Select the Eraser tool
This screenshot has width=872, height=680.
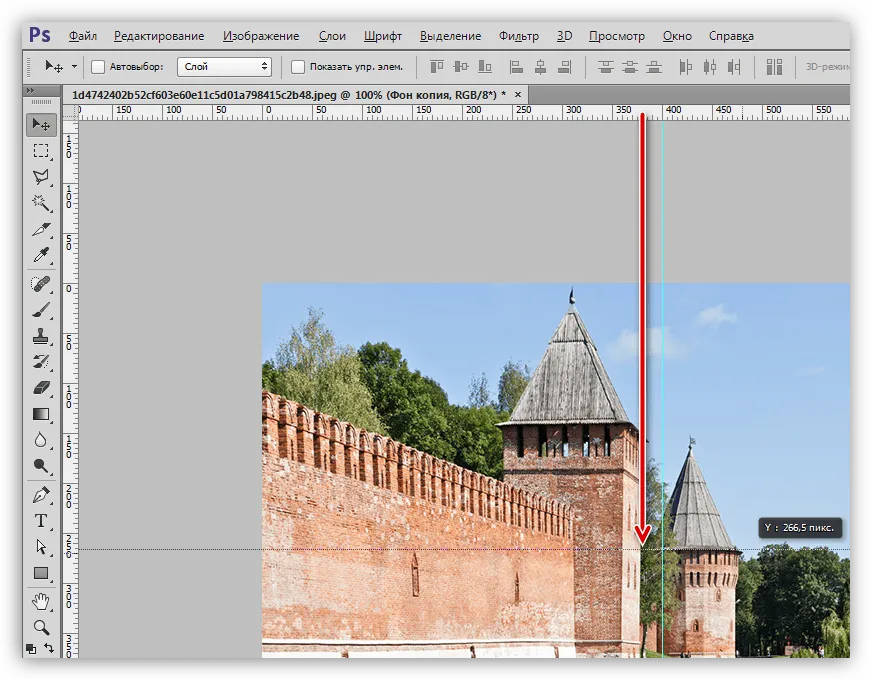(41, 388)
